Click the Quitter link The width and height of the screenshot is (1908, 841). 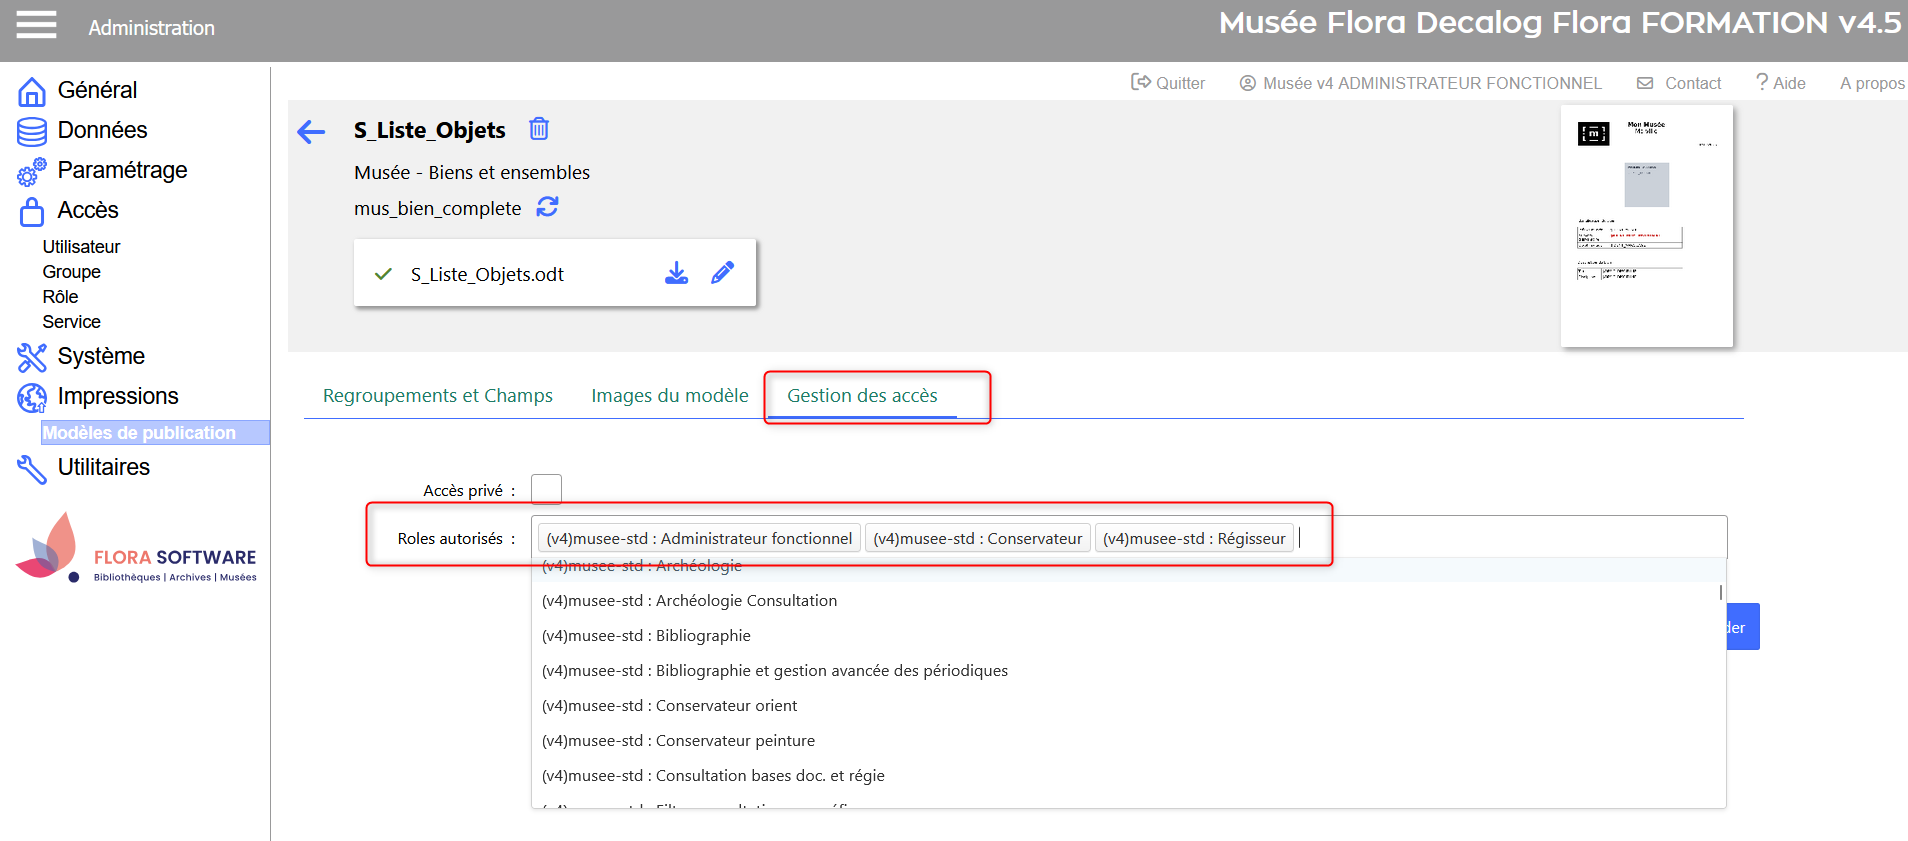pos(1168,83)
